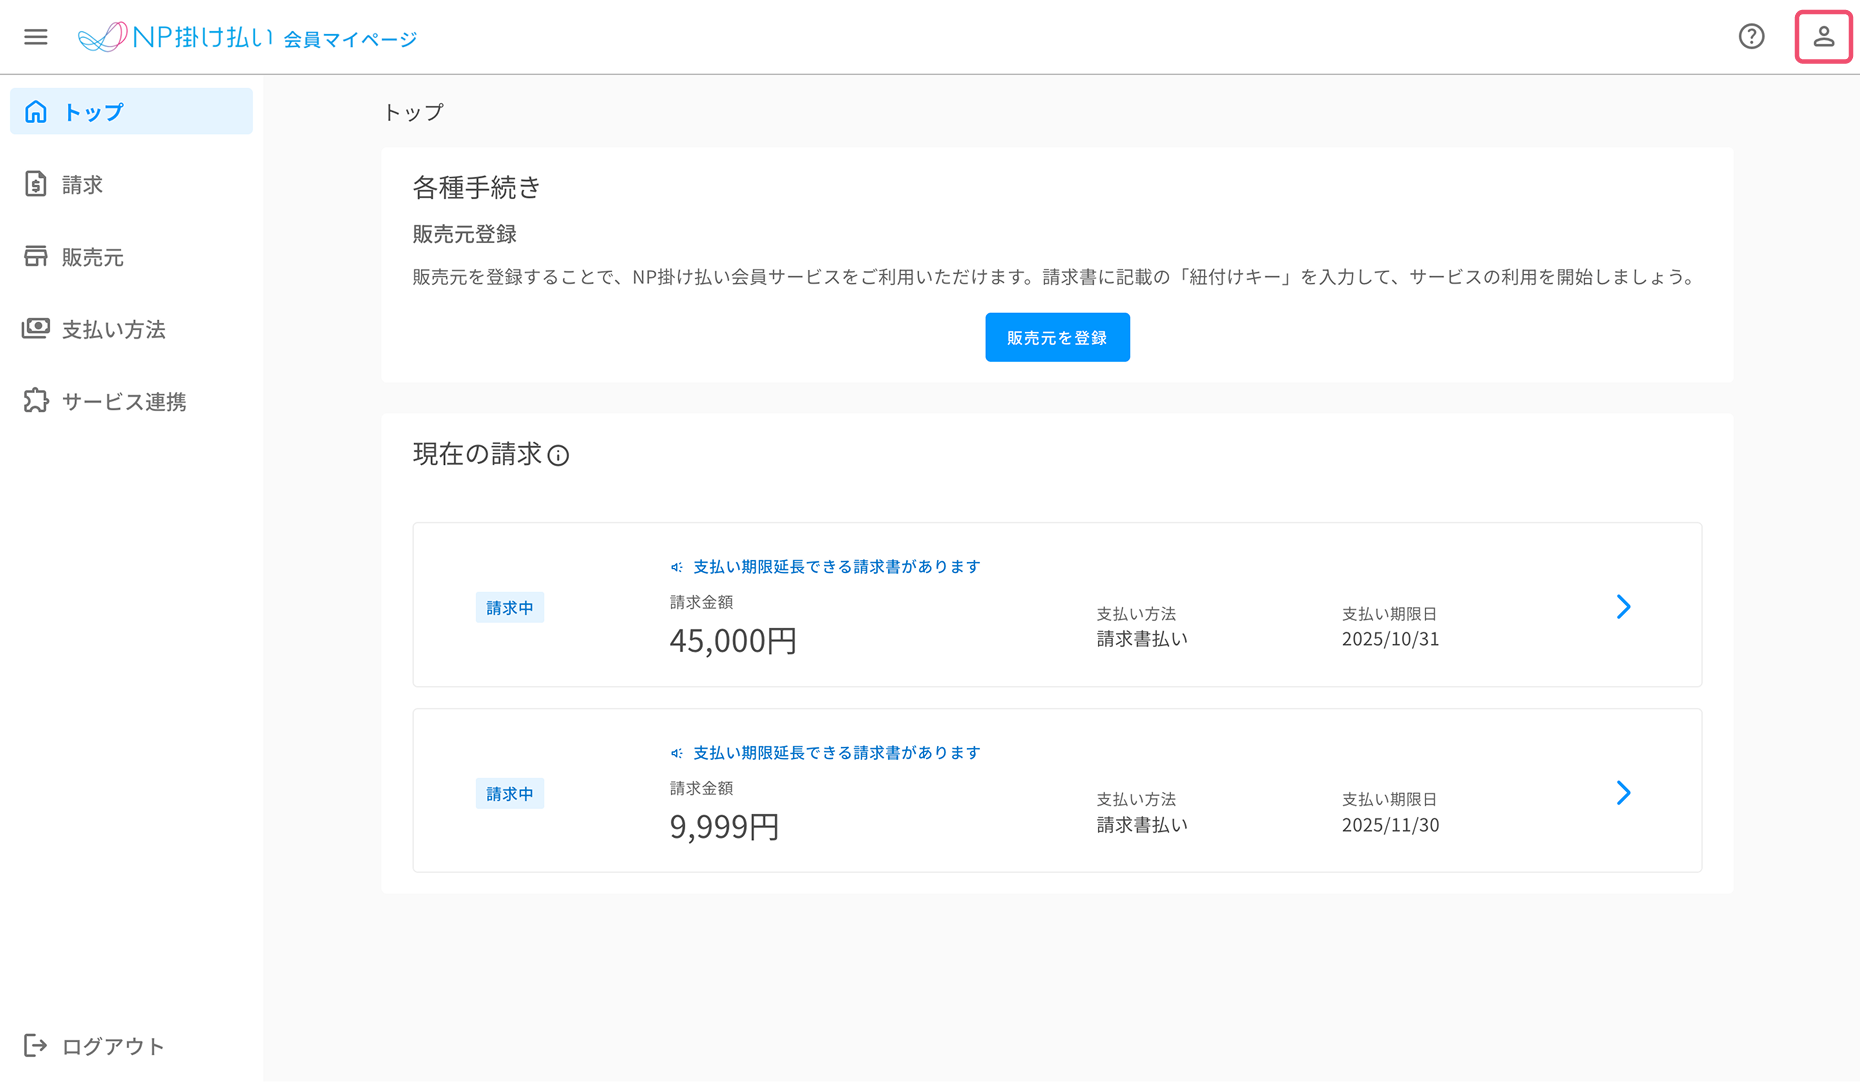Viewport: 1860px width, 1082px height.
Task: Click the 請求中 badge on the second invoice
Action: pos(510,793)
